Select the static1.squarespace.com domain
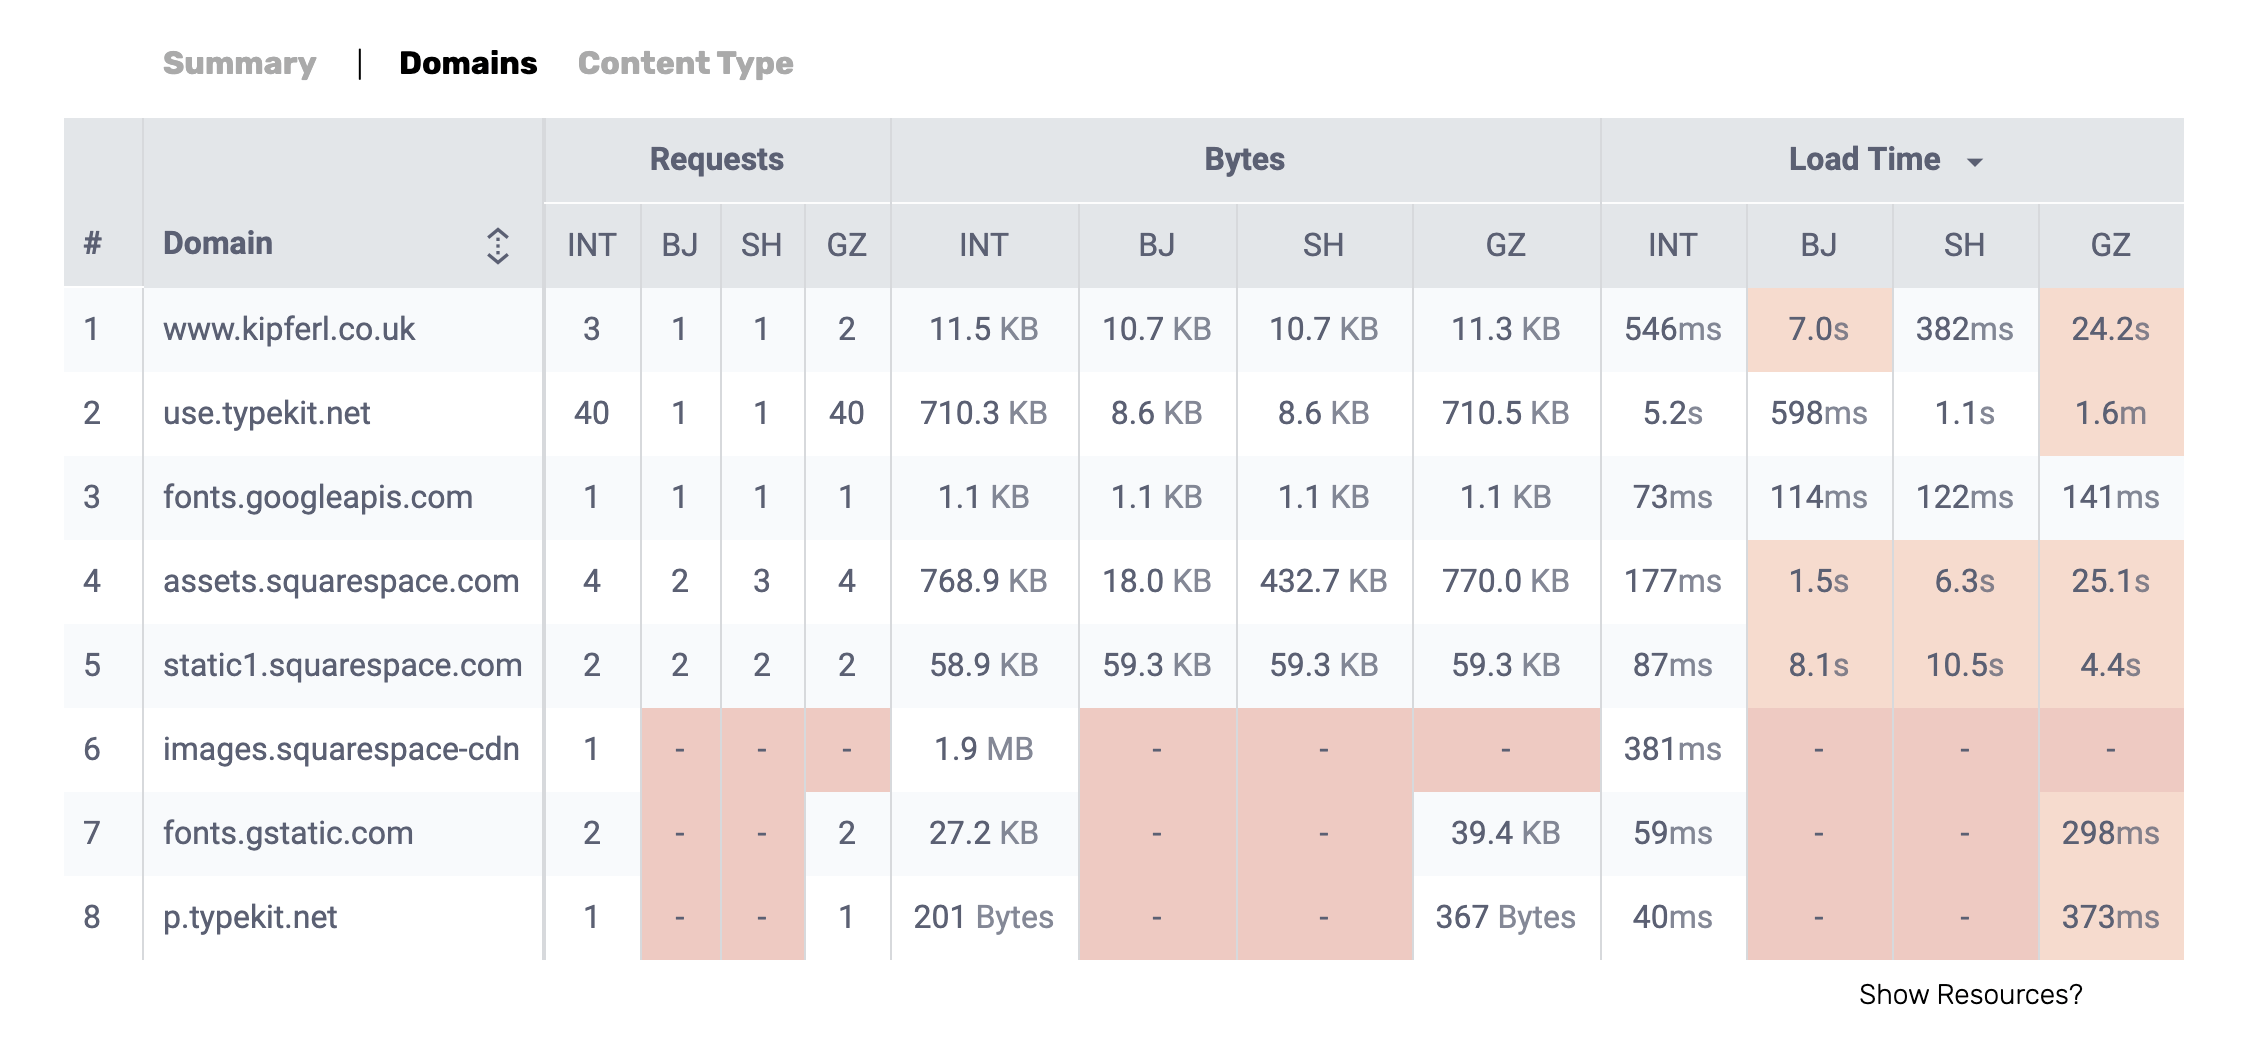Viewport: 2260px width, 1060px height. (x=343, y=665)
